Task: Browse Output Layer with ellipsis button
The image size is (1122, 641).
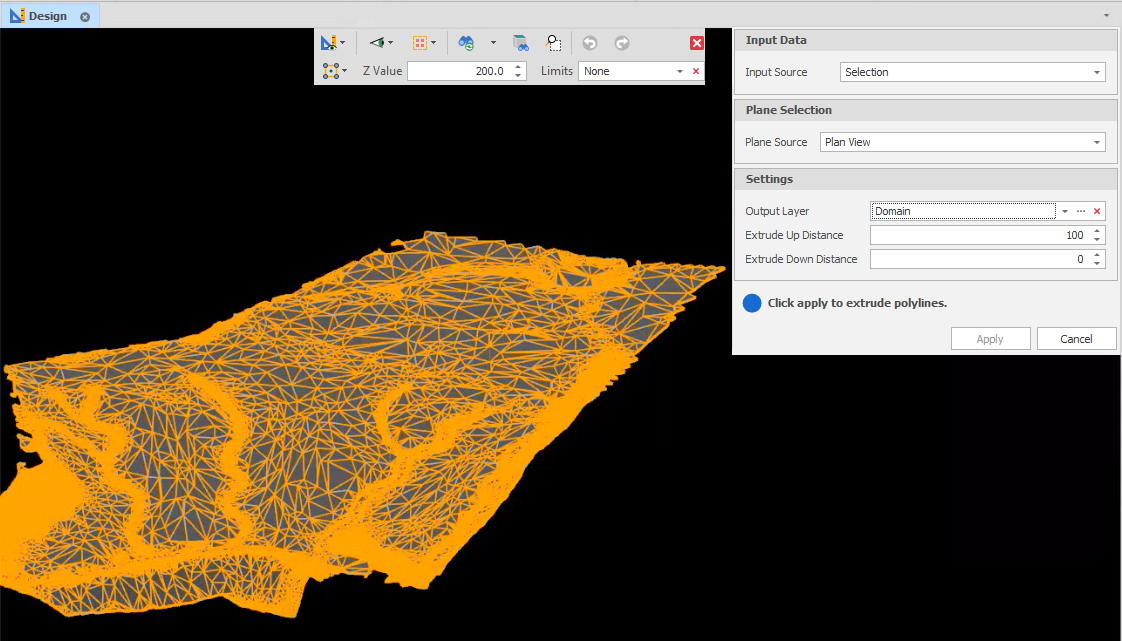Action: pos(1081,211)
